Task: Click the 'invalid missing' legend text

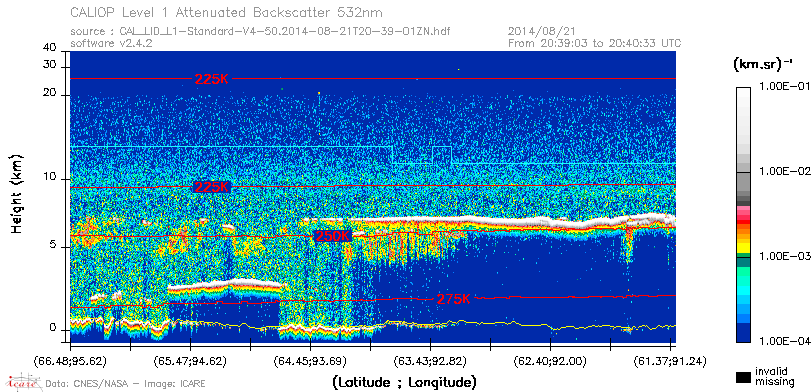Action: pyautogui.click(x=775, y=377)
